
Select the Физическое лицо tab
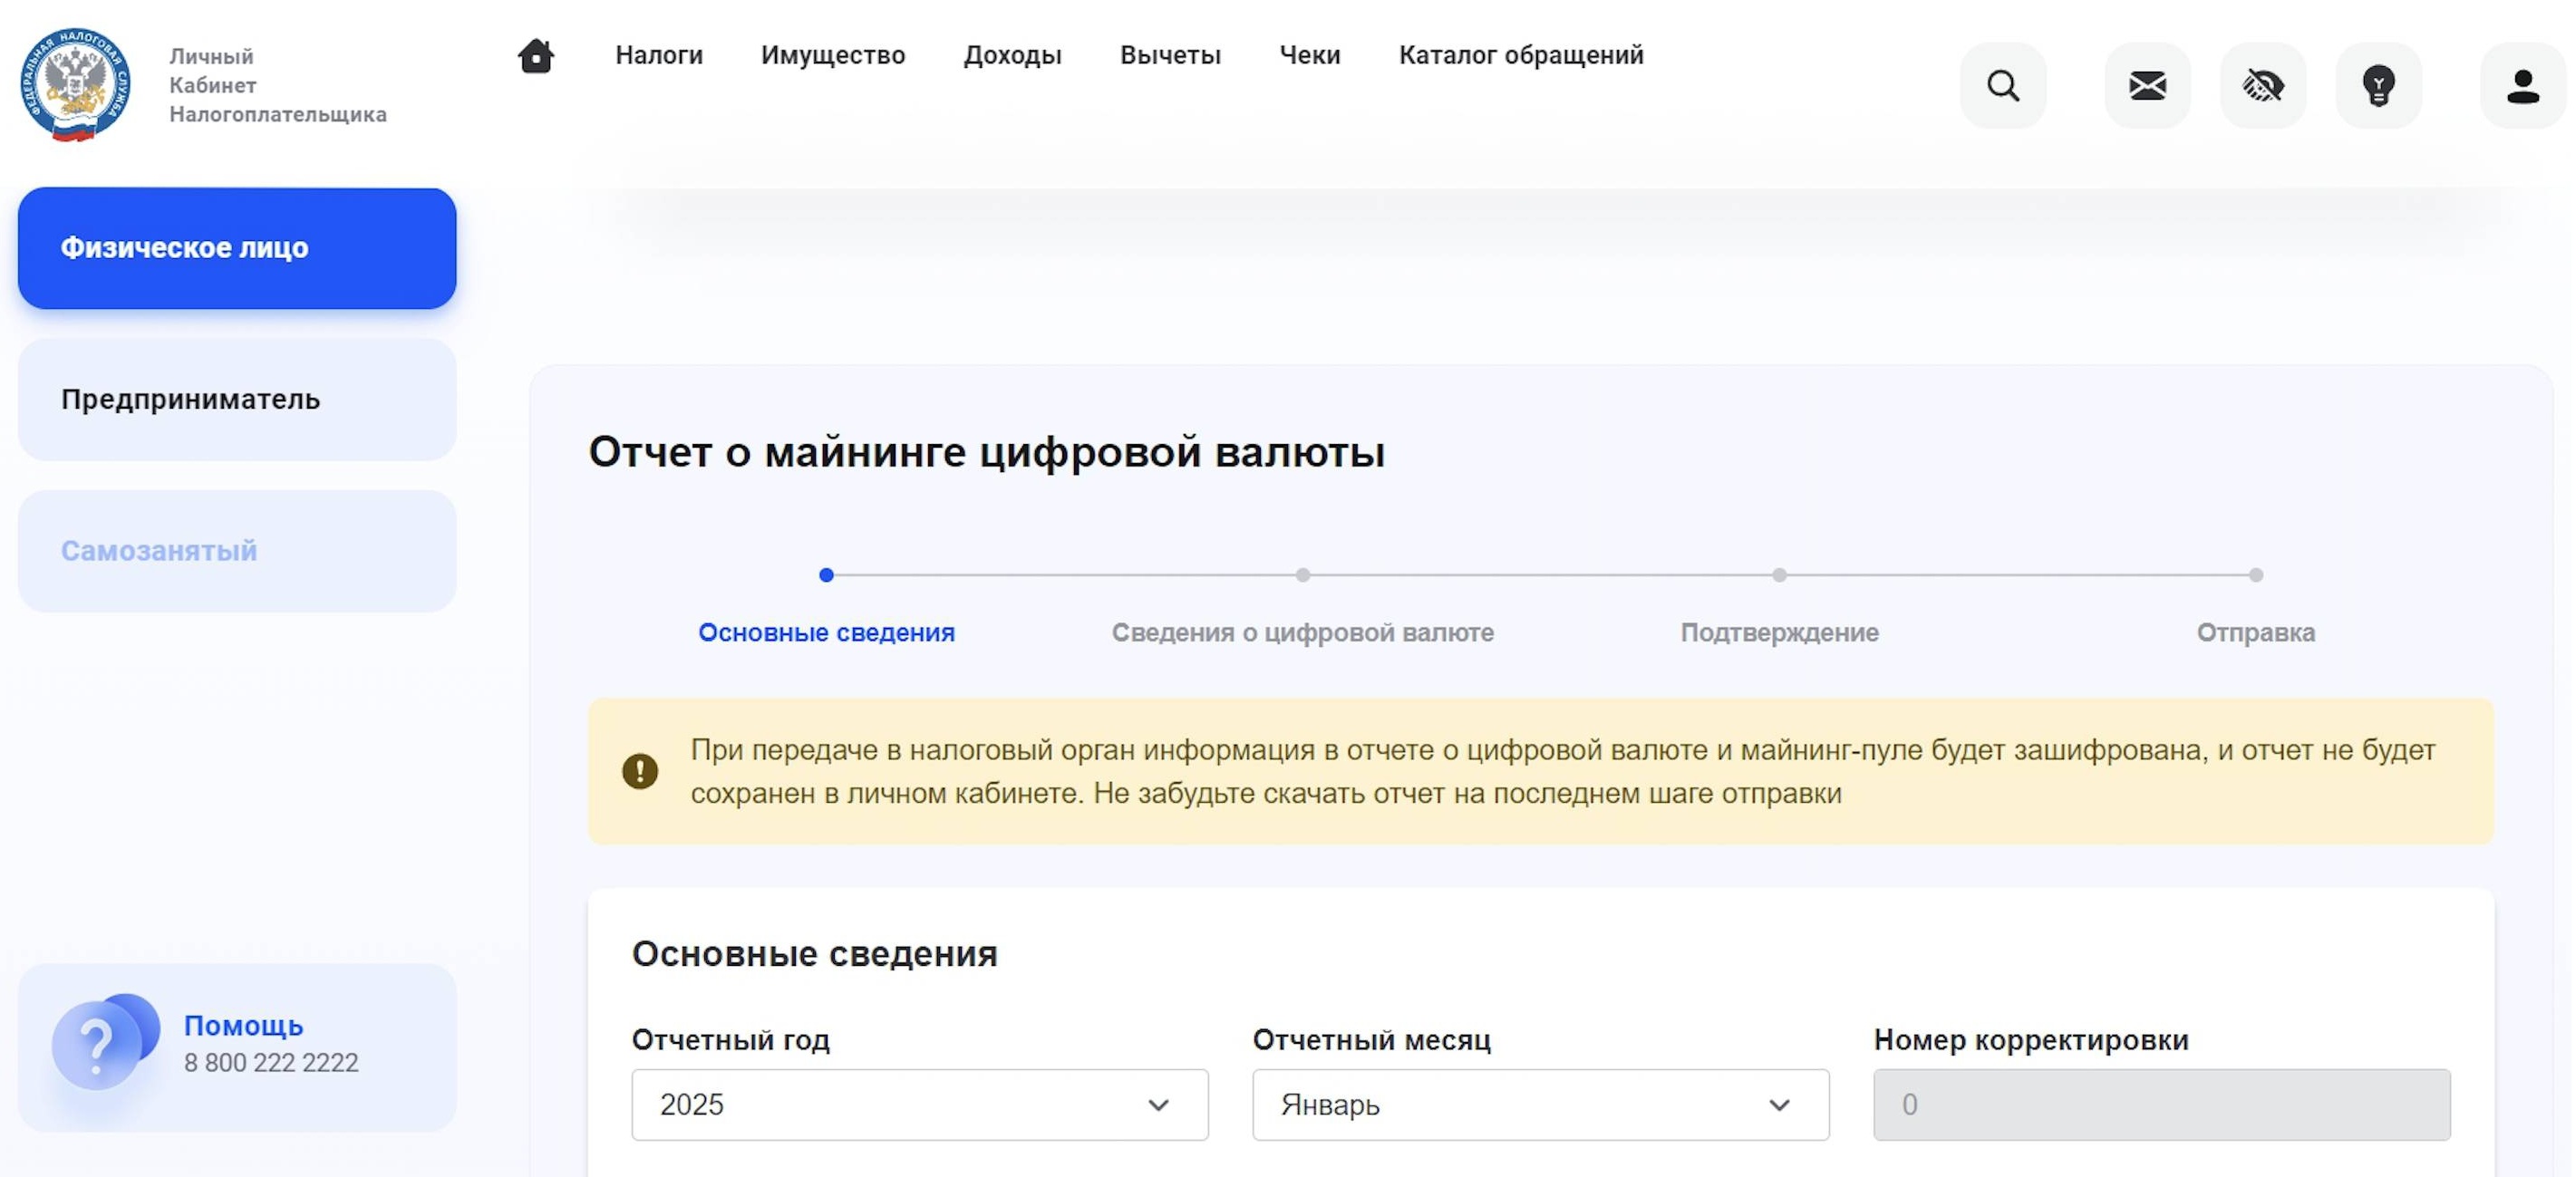click(x=236, y=247)
